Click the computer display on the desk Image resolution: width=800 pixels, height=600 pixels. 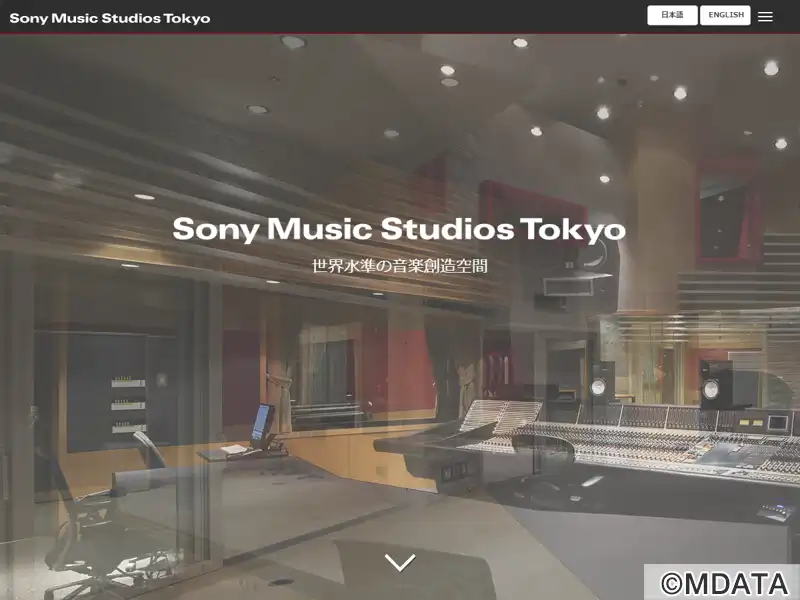(262, 422)
